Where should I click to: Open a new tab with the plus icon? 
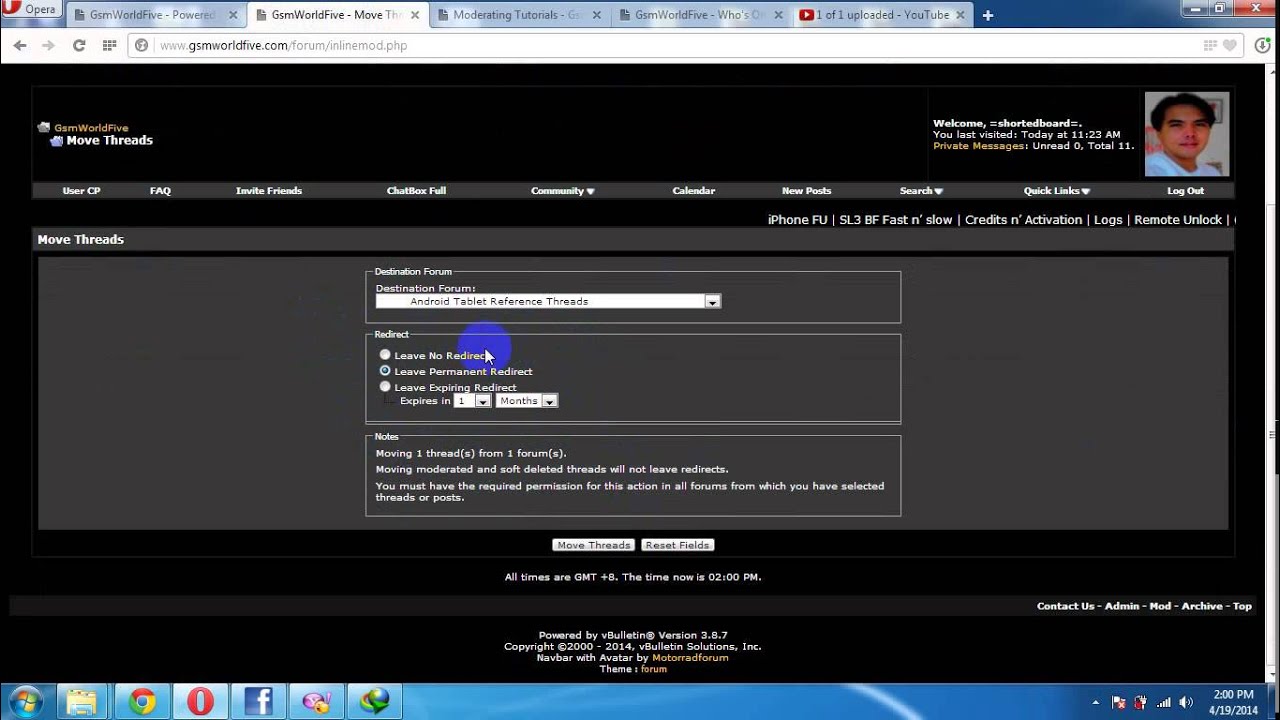tap(987, 15)
